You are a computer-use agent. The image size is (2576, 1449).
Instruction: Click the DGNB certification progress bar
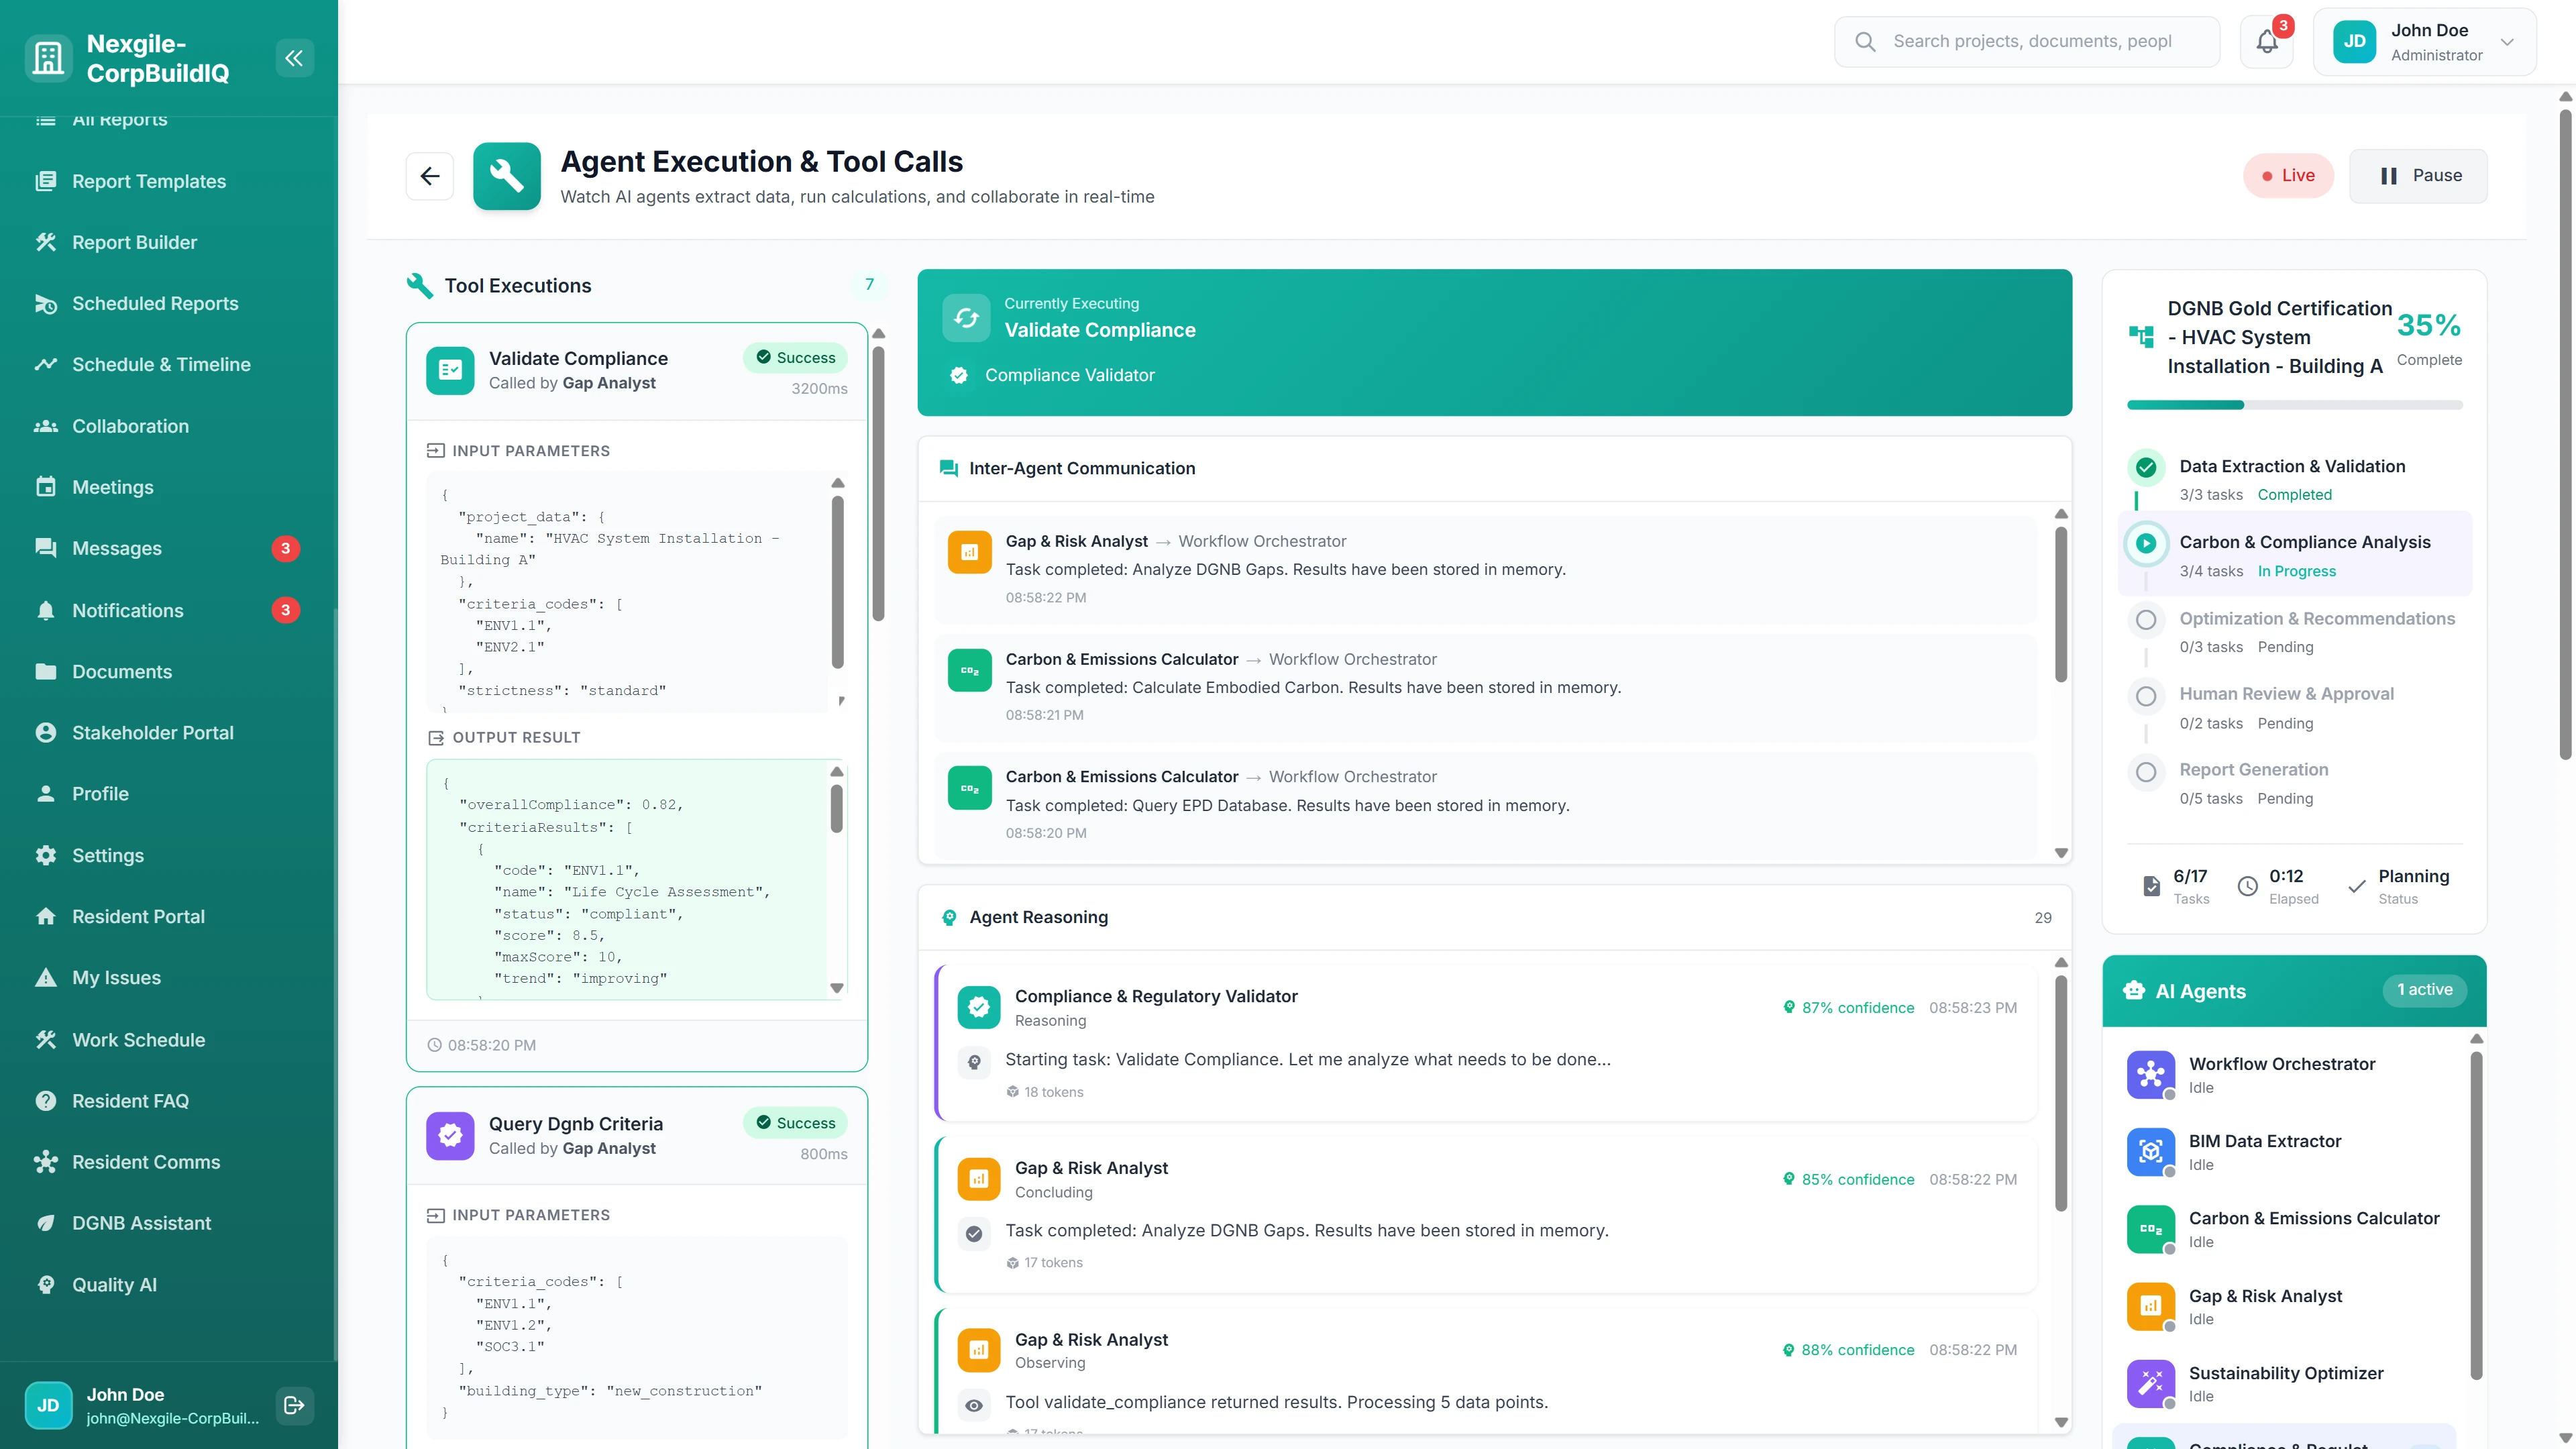pos(2295,405)
